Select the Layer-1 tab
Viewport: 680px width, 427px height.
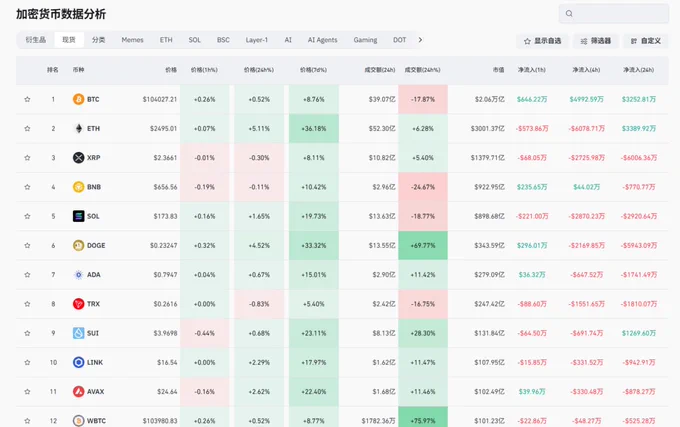pyautogui.click(x=257, y=40)
